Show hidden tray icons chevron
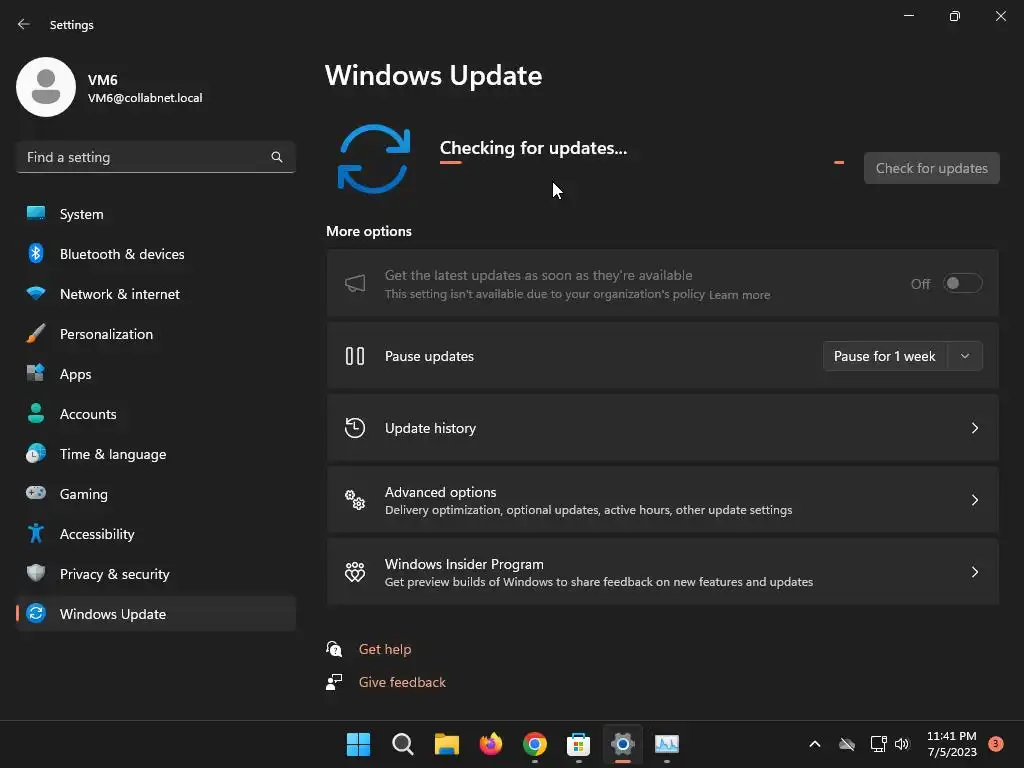1024x768 pixels. pyautogui.click(x=814, y=744)
